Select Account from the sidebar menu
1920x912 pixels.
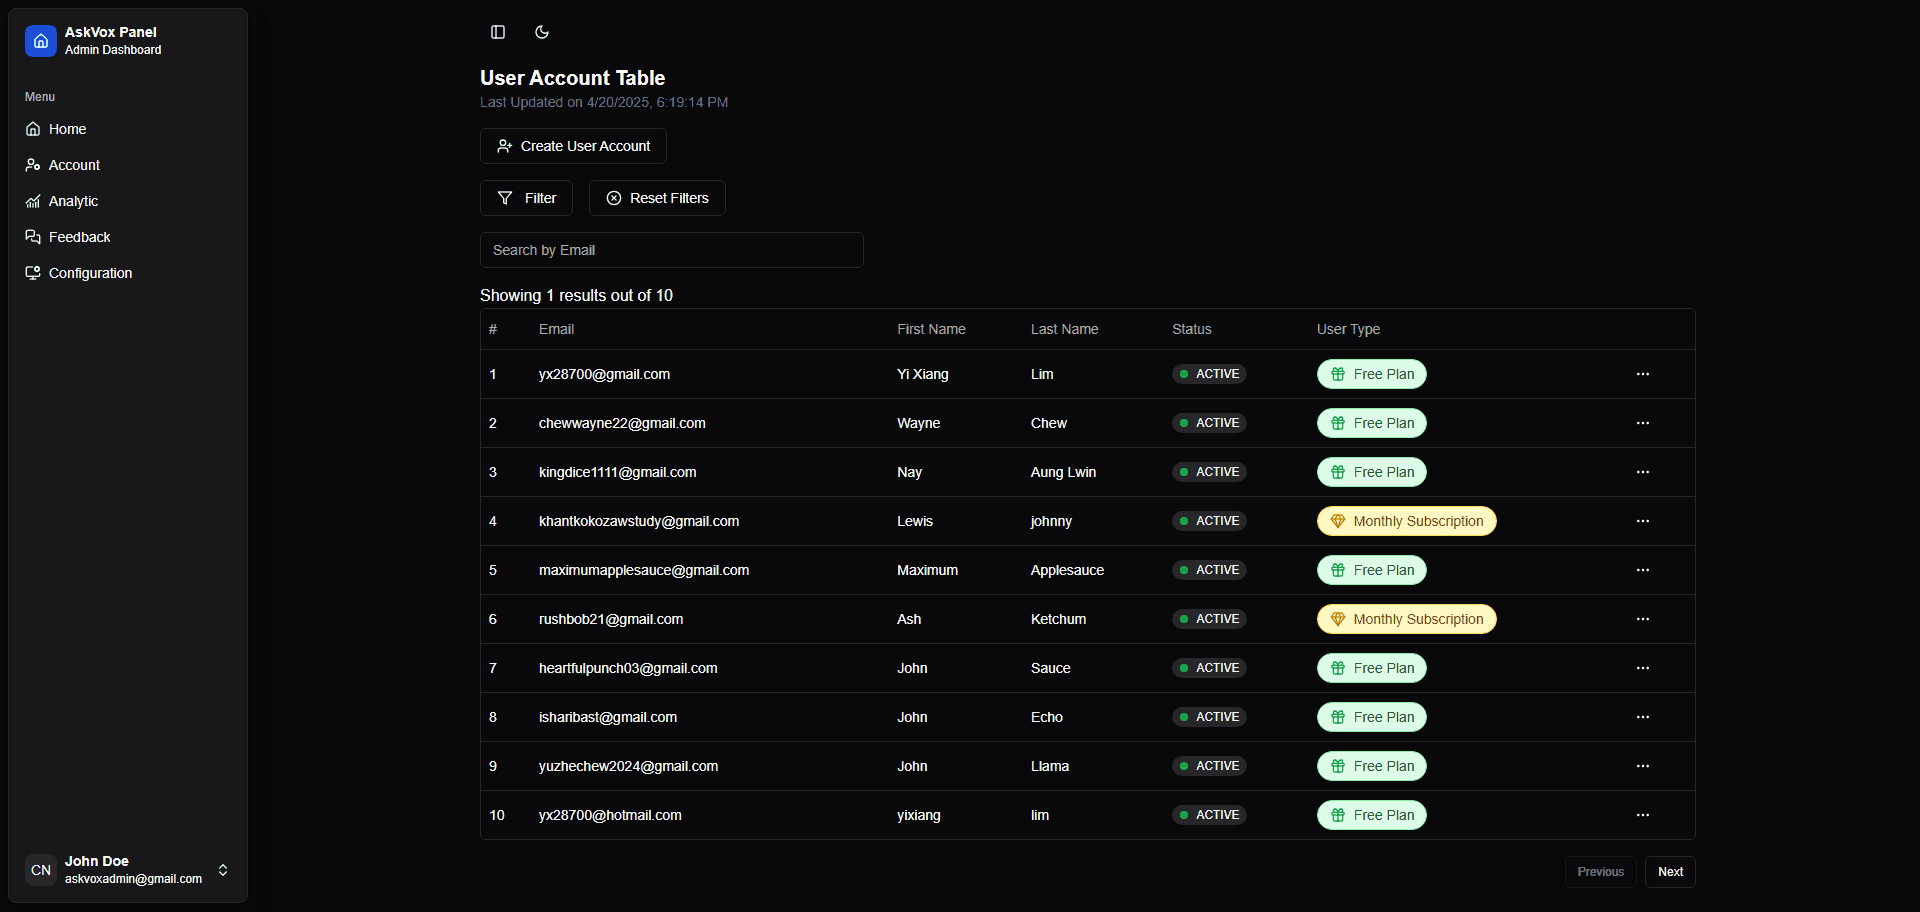pos(73,165)
